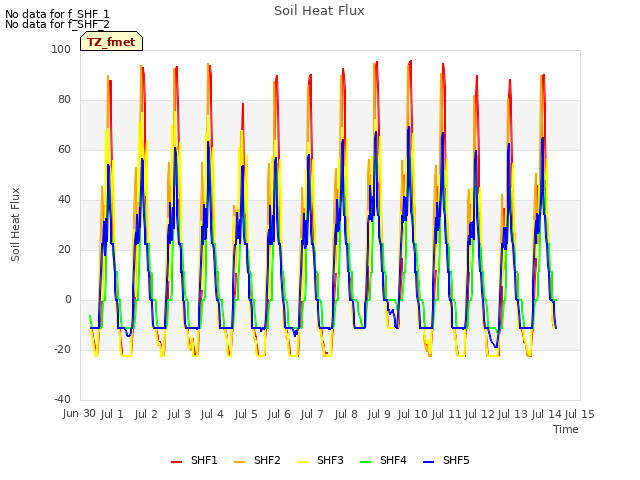Click the -40 y-axis tick label
The width and height of the screenshot is (640, 480).
click(x=62, y=399)
